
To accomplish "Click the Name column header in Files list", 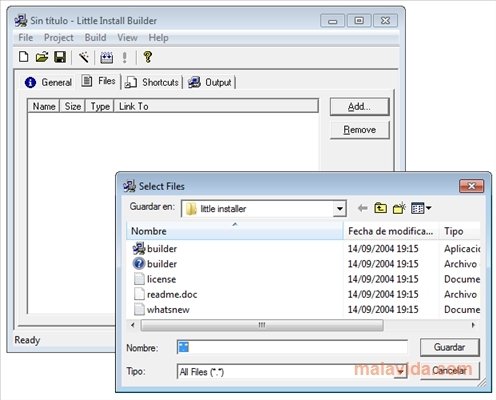I will 44,106.
